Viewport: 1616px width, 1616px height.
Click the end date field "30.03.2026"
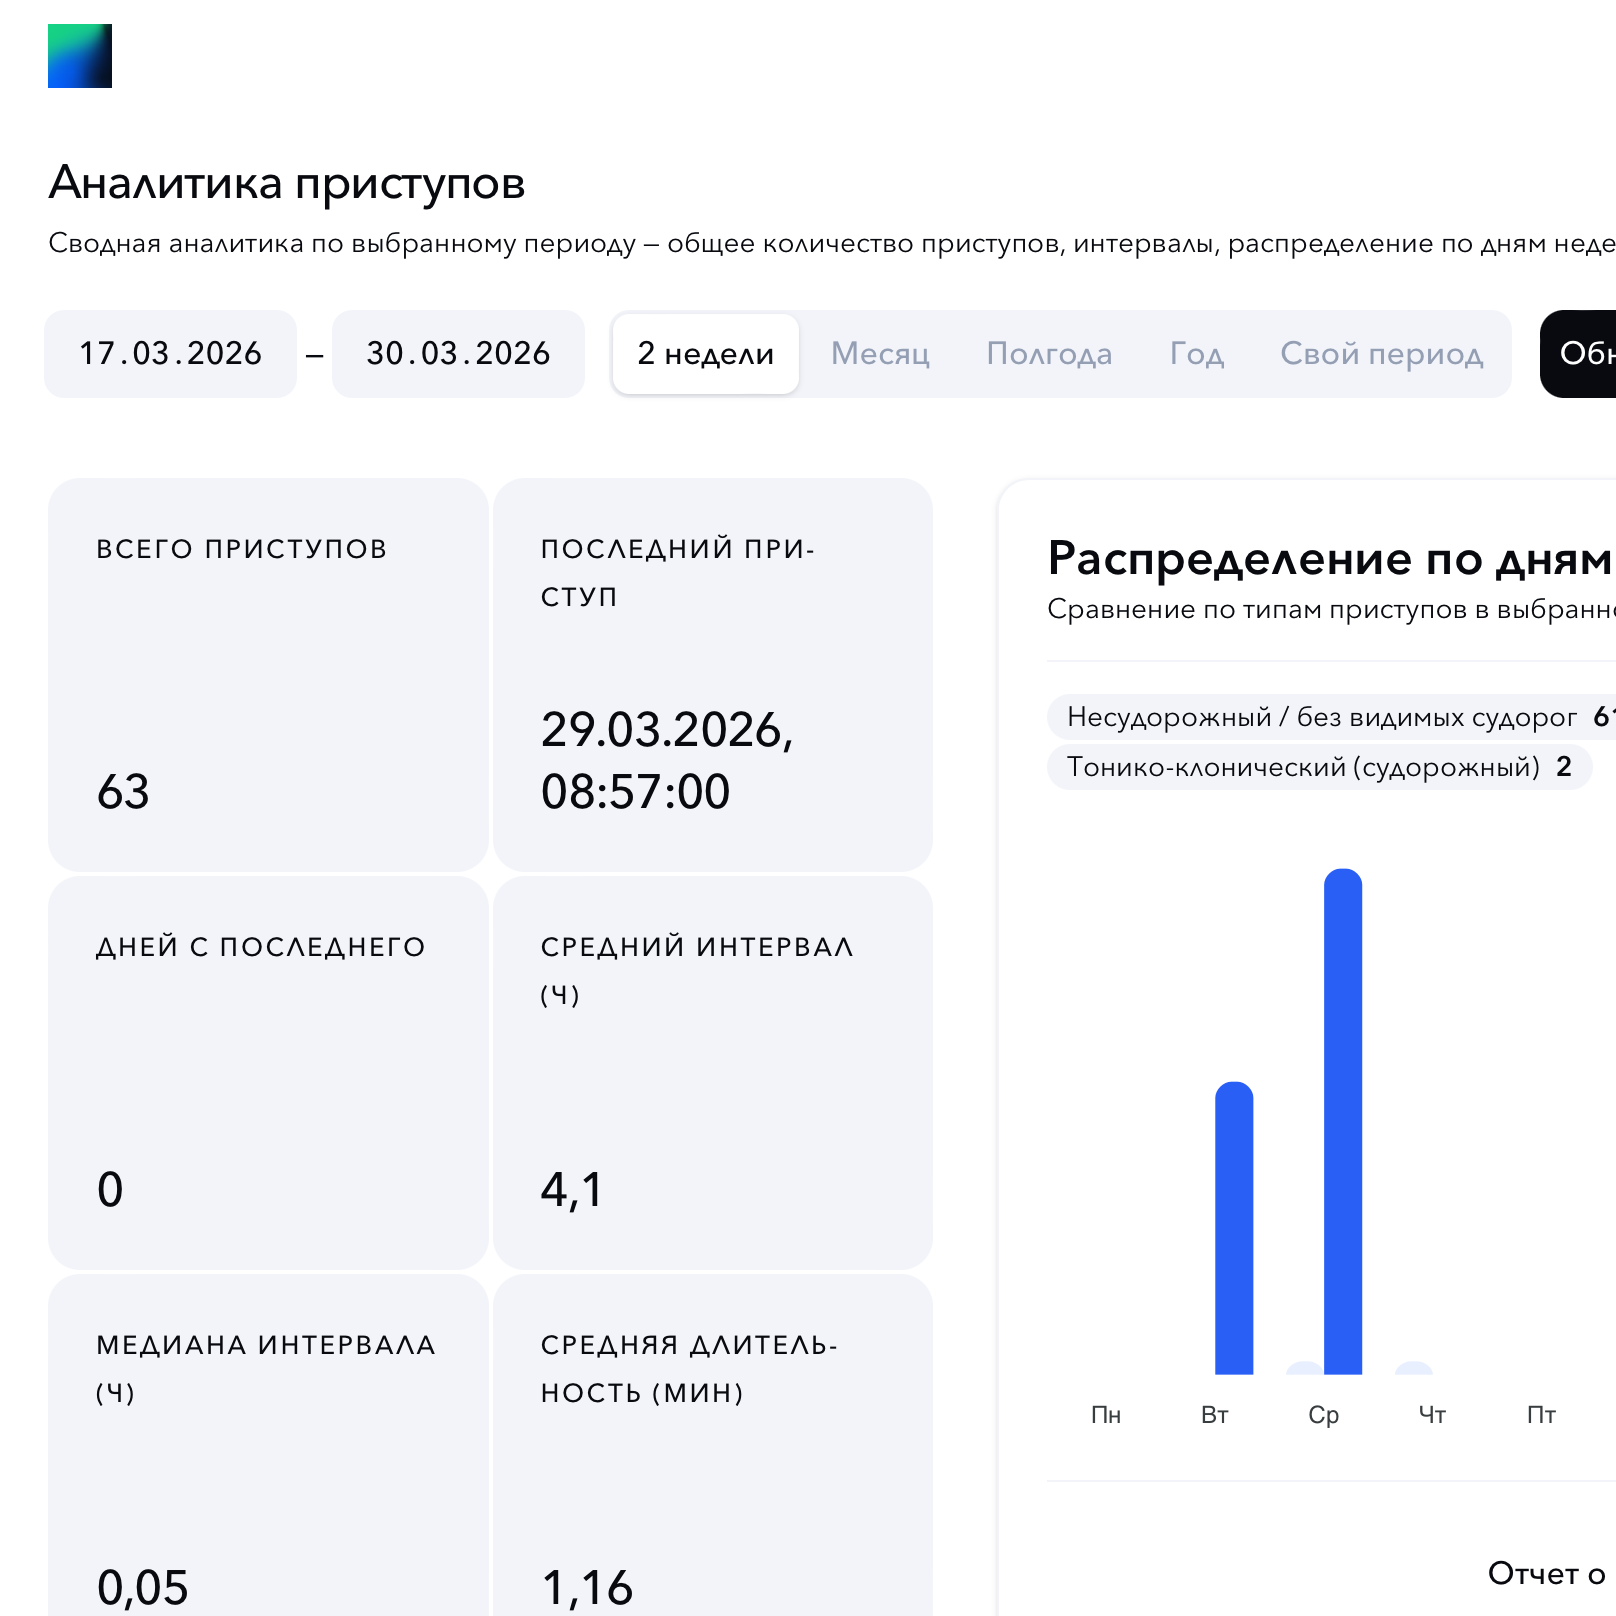[458, 354]
